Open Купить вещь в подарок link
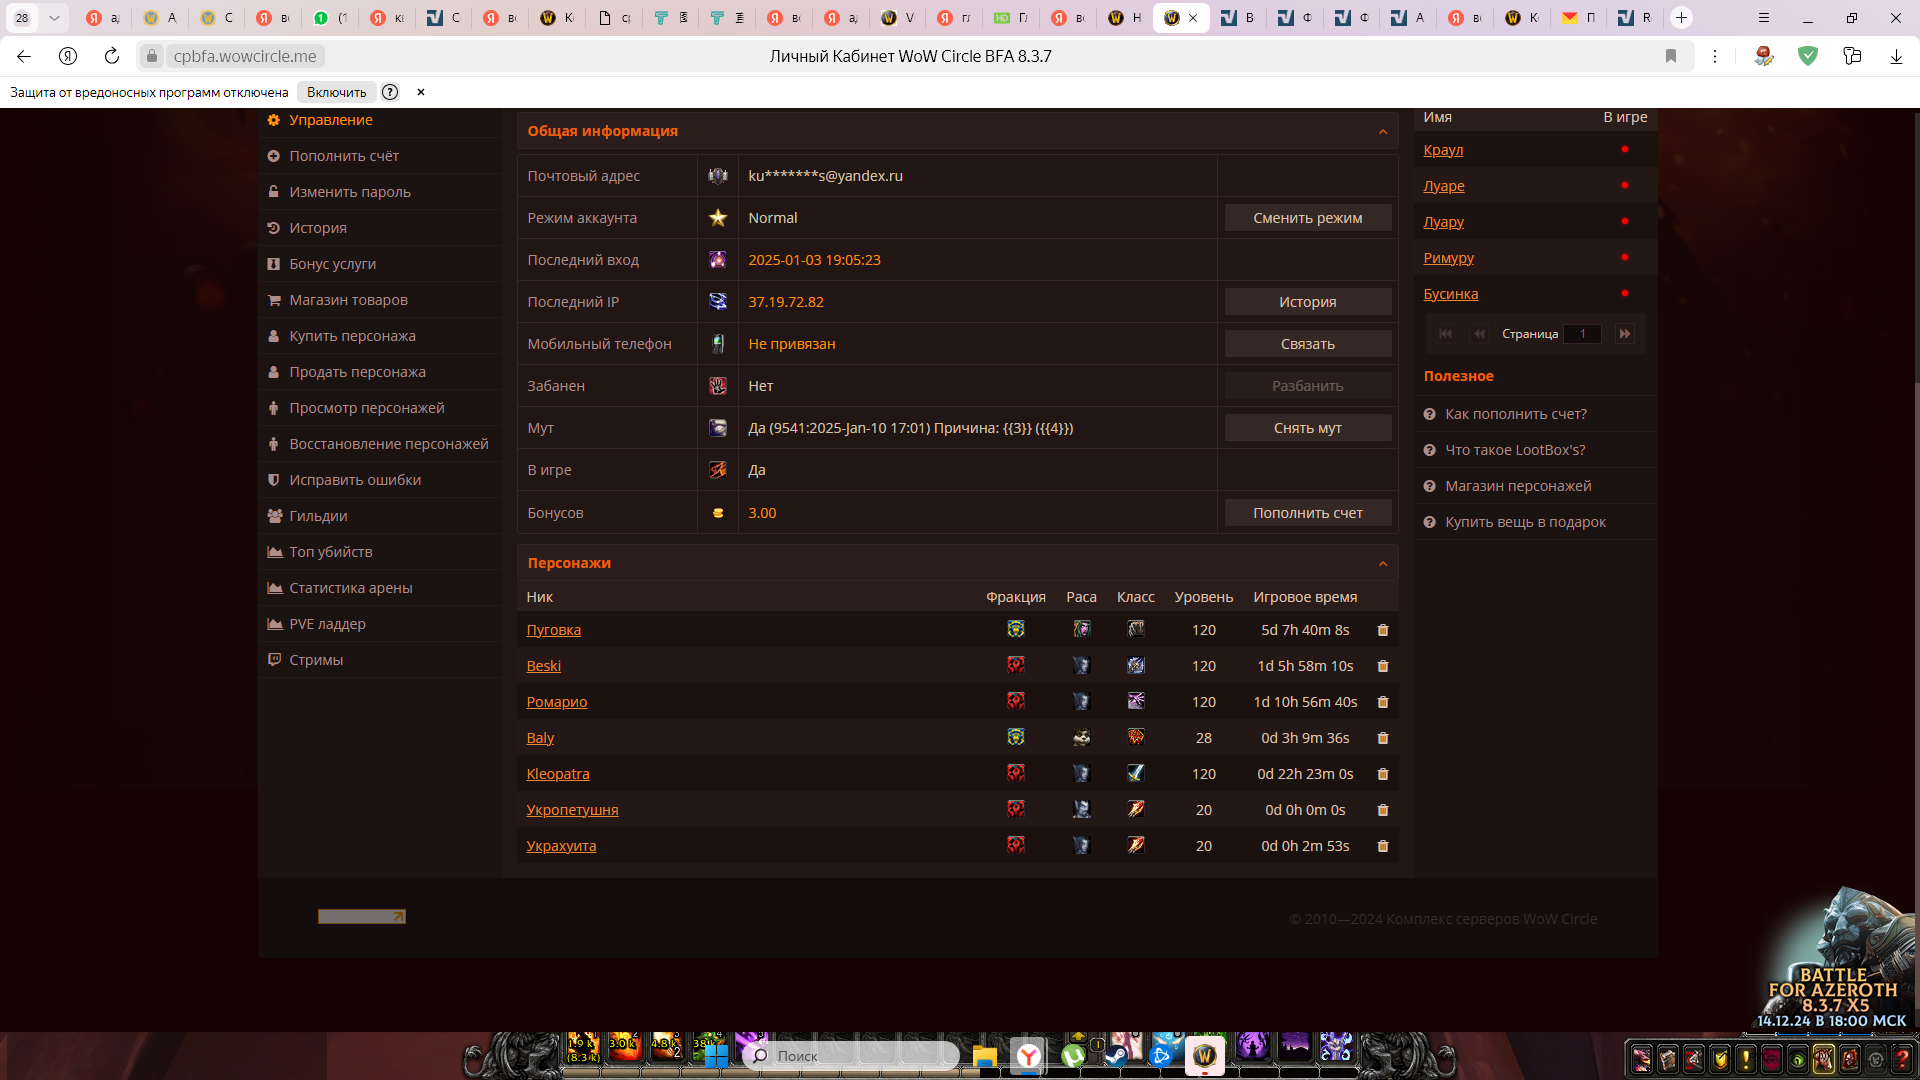This screenshot has height=1080, width=1920. 1525,522
